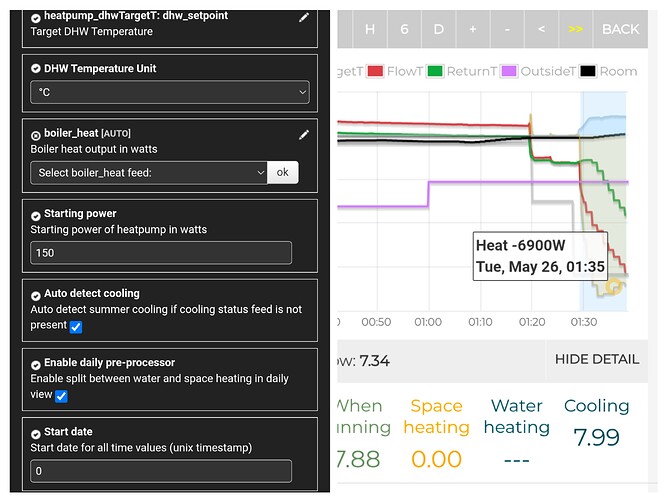
Task: Click the status icon next to boiler_heat
Action: click(36, 135)
